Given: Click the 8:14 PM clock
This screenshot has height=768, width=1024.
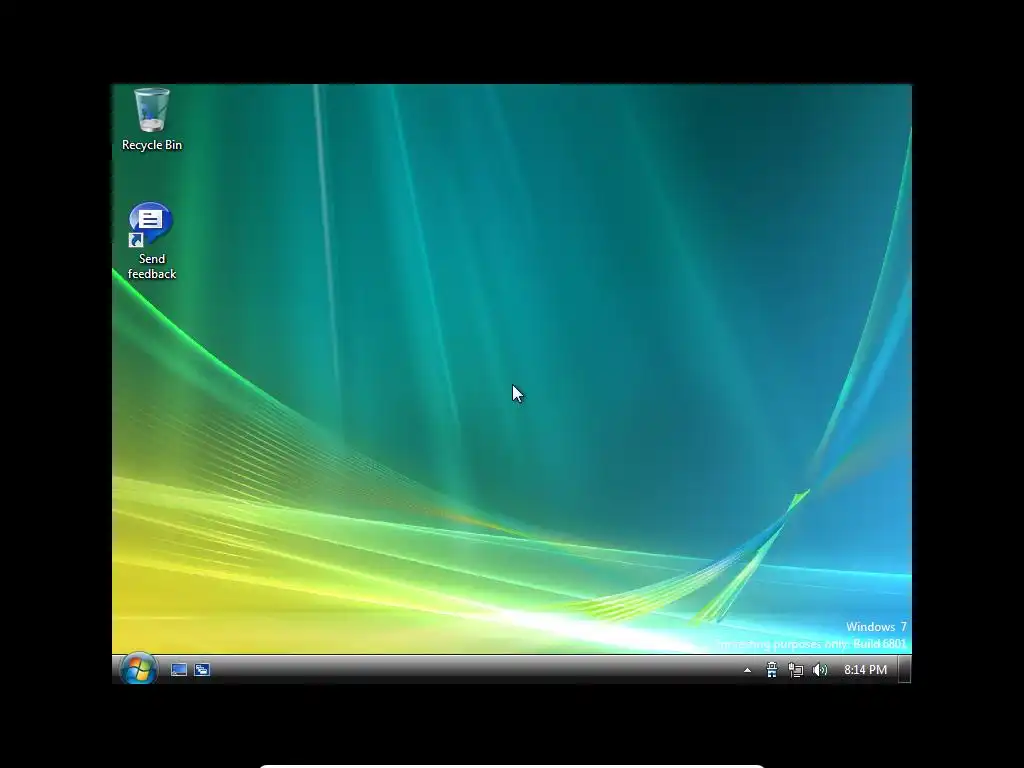Looking at the screenshot, I should 865,670.
